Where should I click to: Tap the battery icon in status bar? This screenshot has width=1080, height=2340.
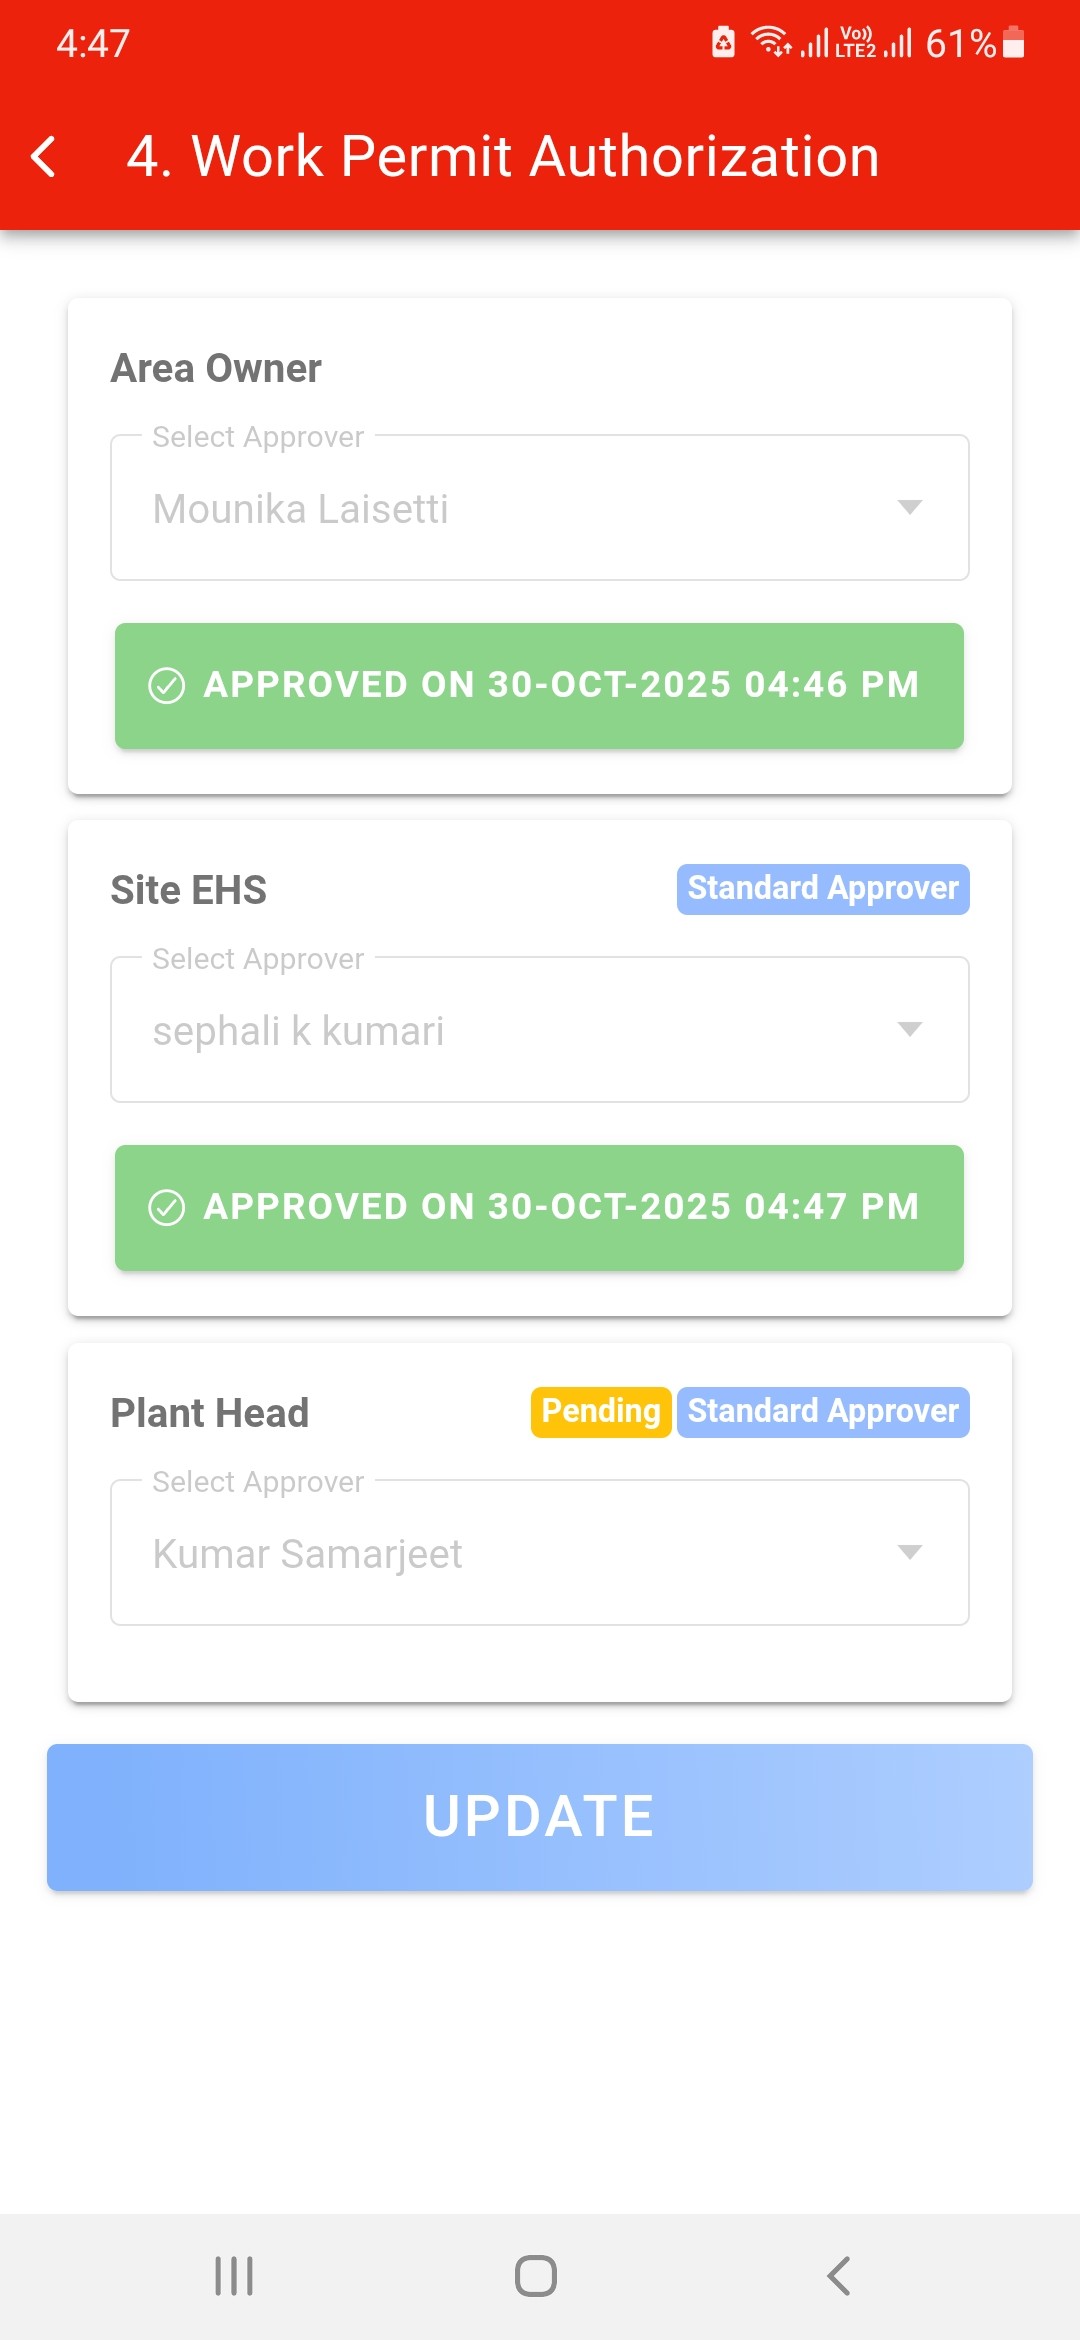[x=1013, y=43]
